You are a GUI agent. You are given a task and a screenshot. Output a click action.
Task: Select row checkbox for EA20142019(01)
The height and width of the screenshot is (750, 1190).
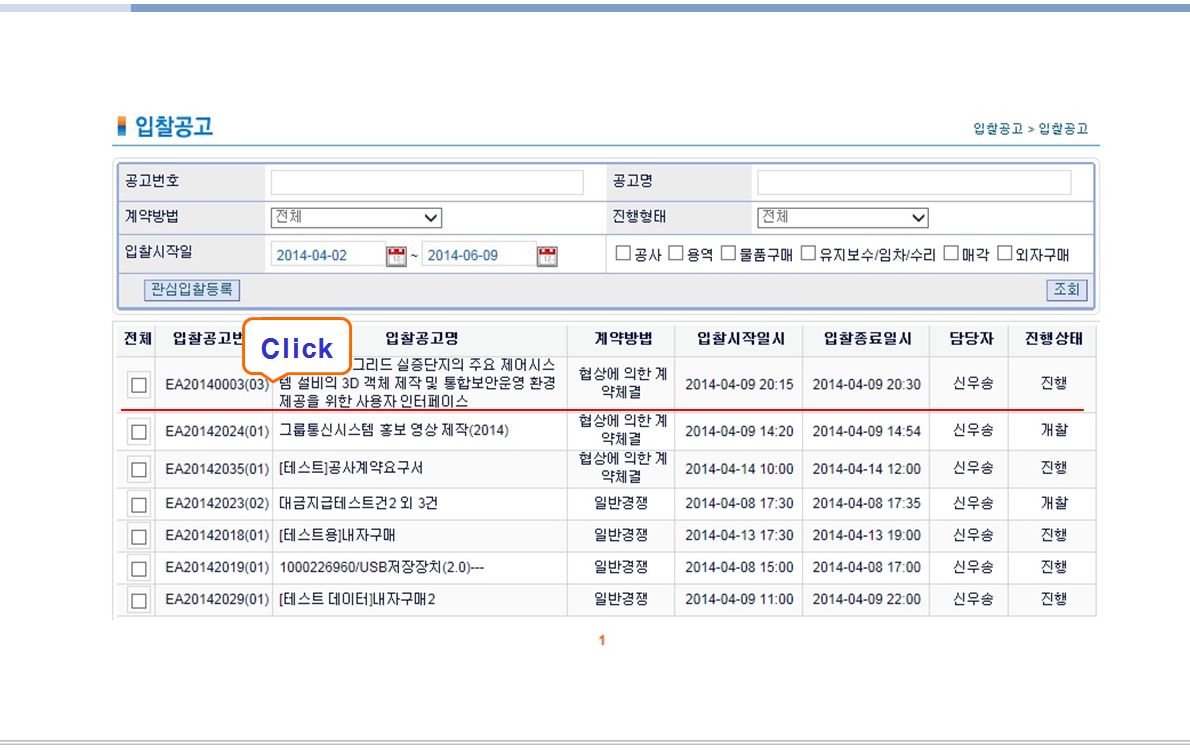(139, 569)
